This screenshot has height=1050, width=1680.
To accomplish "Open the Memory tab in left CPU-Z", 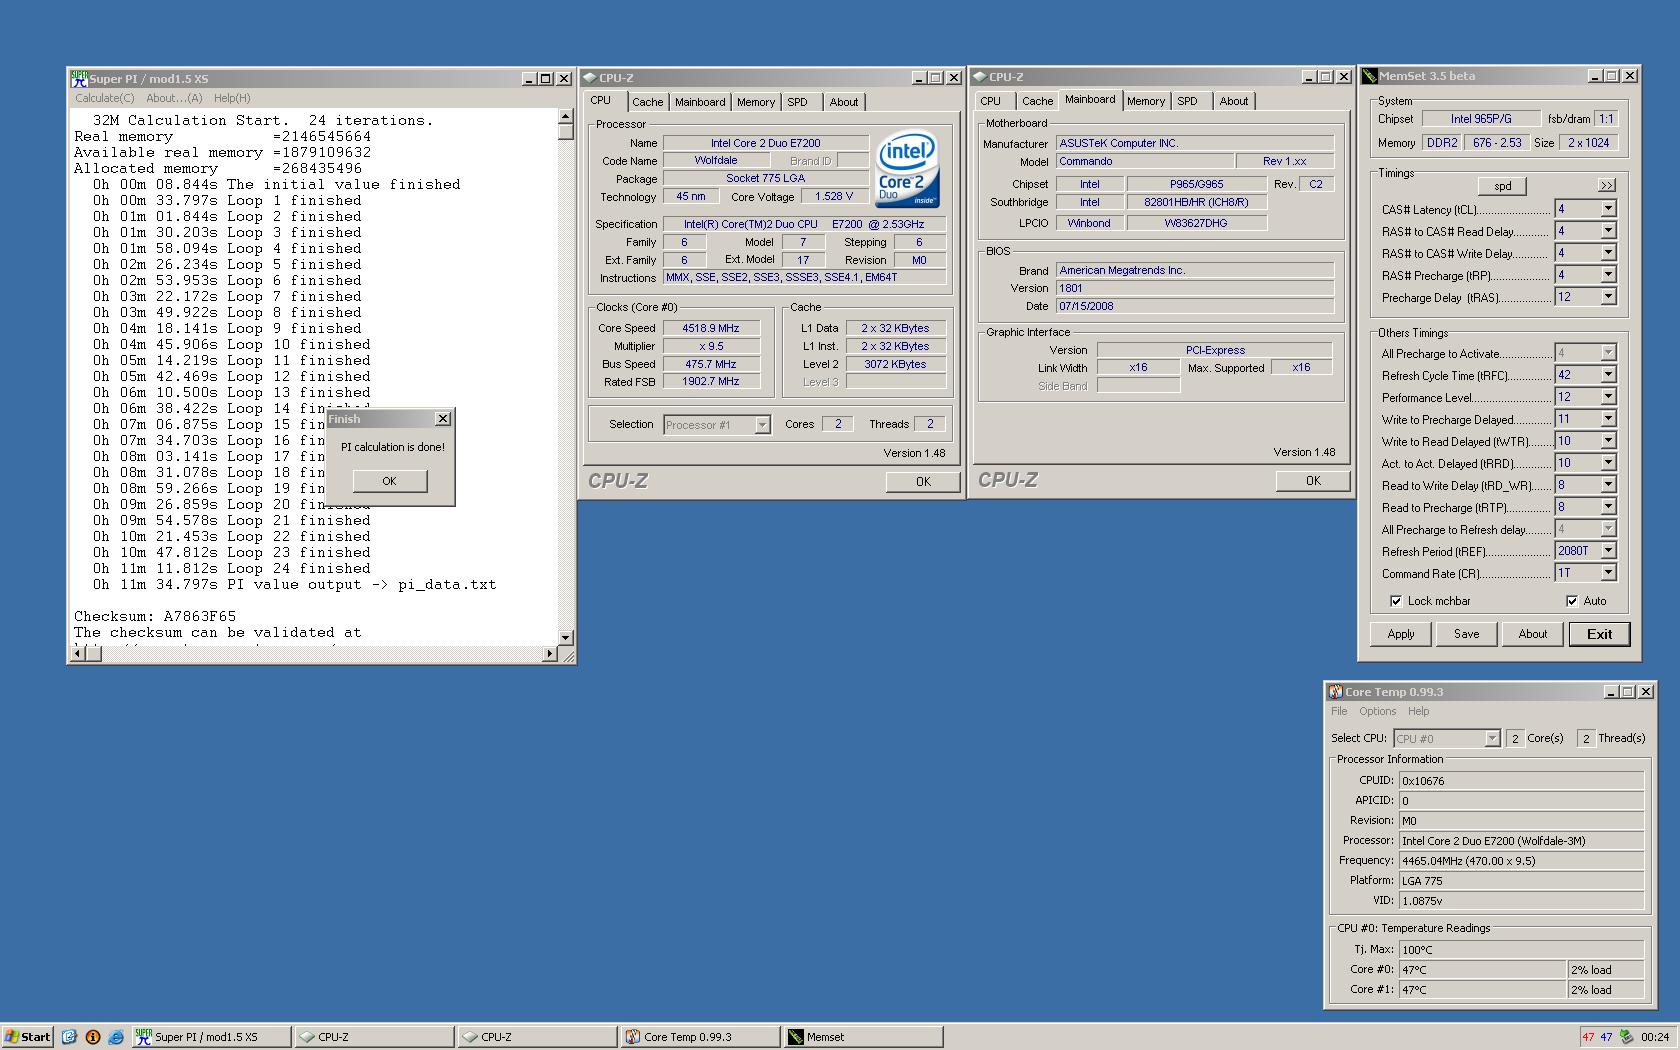I will coord(756,102).
